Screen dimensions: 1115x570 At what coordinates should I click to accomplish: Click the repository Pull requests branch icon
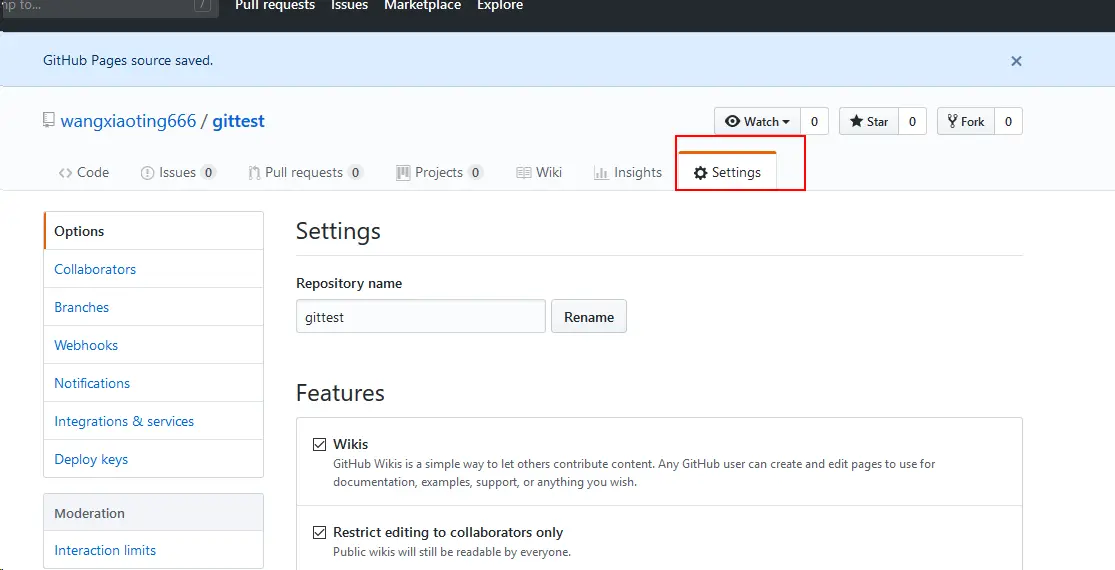tap(254, 173)
